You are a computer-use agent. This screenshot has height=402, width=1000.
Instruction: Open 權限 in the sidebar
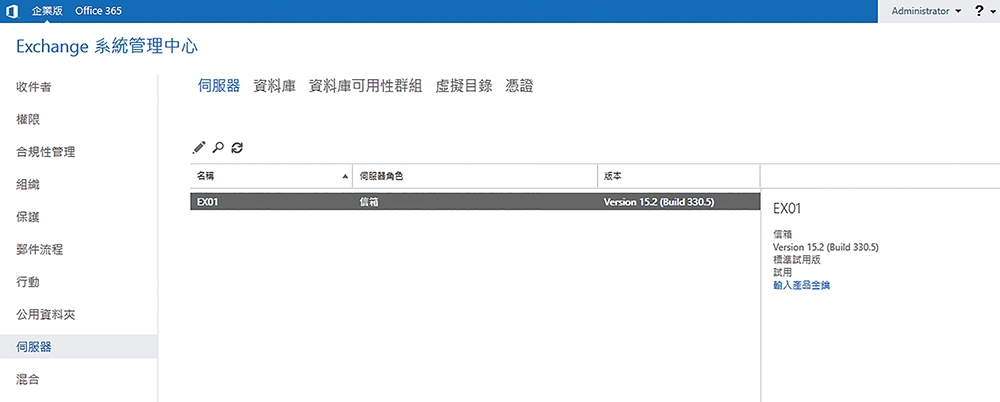click(28, 119)
